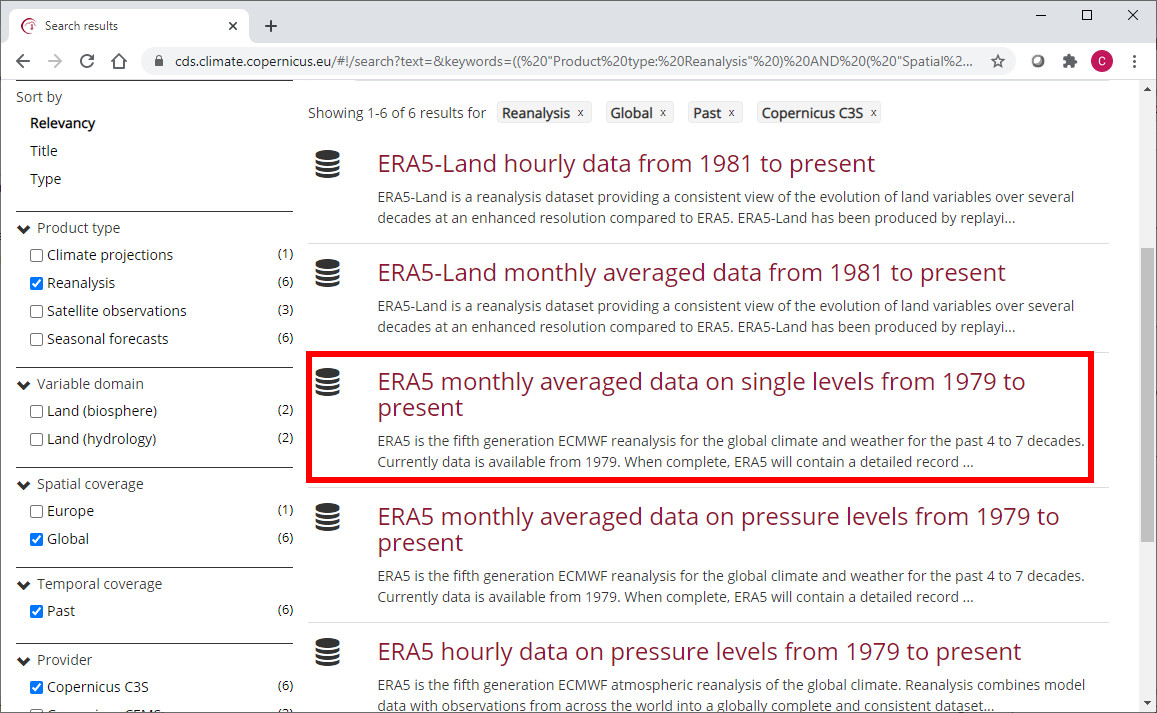This screenshot has height=713, width=1157.
Task: Uncheck the Reanalysis product type
Action: point(36,283)
